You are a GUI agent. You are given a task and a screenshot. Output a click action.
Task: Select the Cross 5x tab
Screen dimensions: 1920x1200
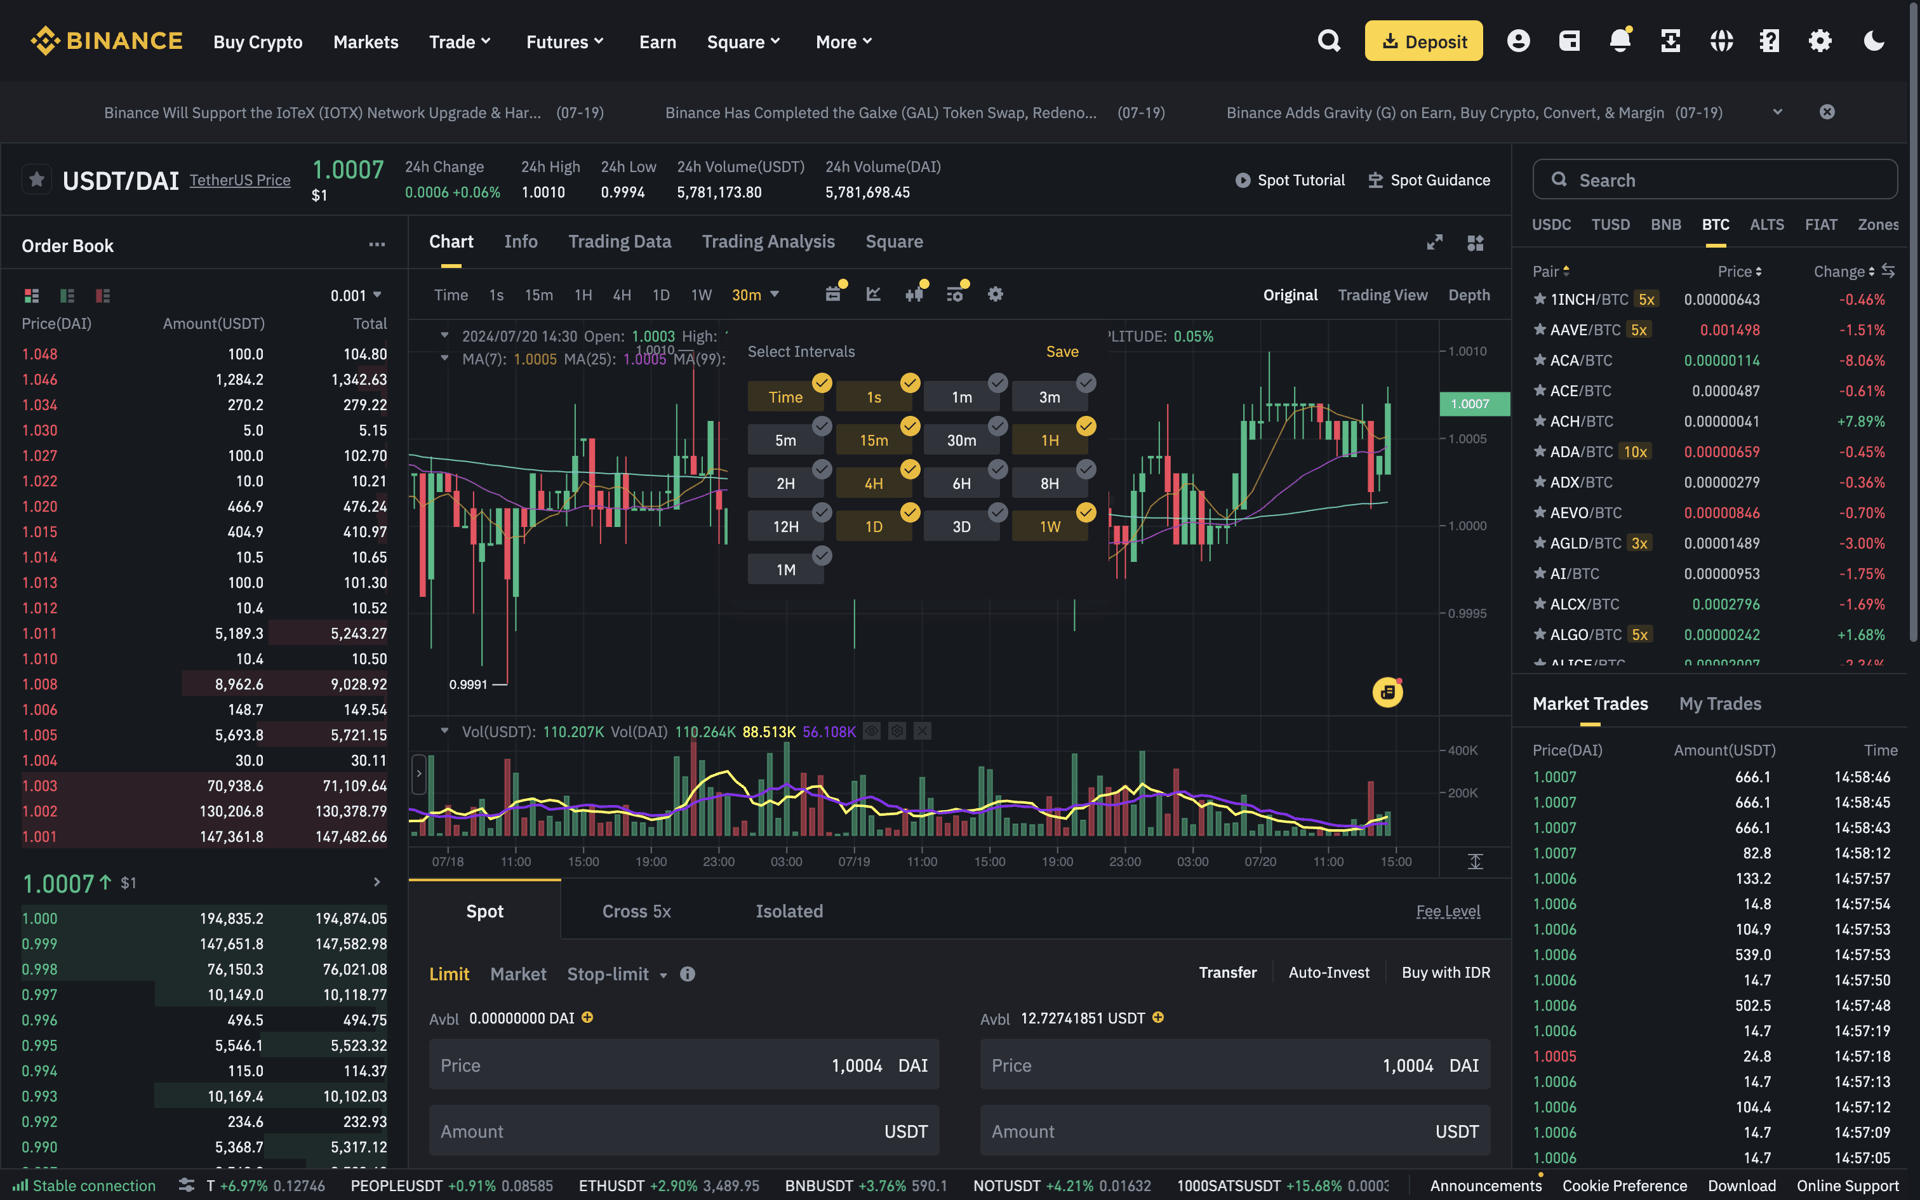click(636, 911)
